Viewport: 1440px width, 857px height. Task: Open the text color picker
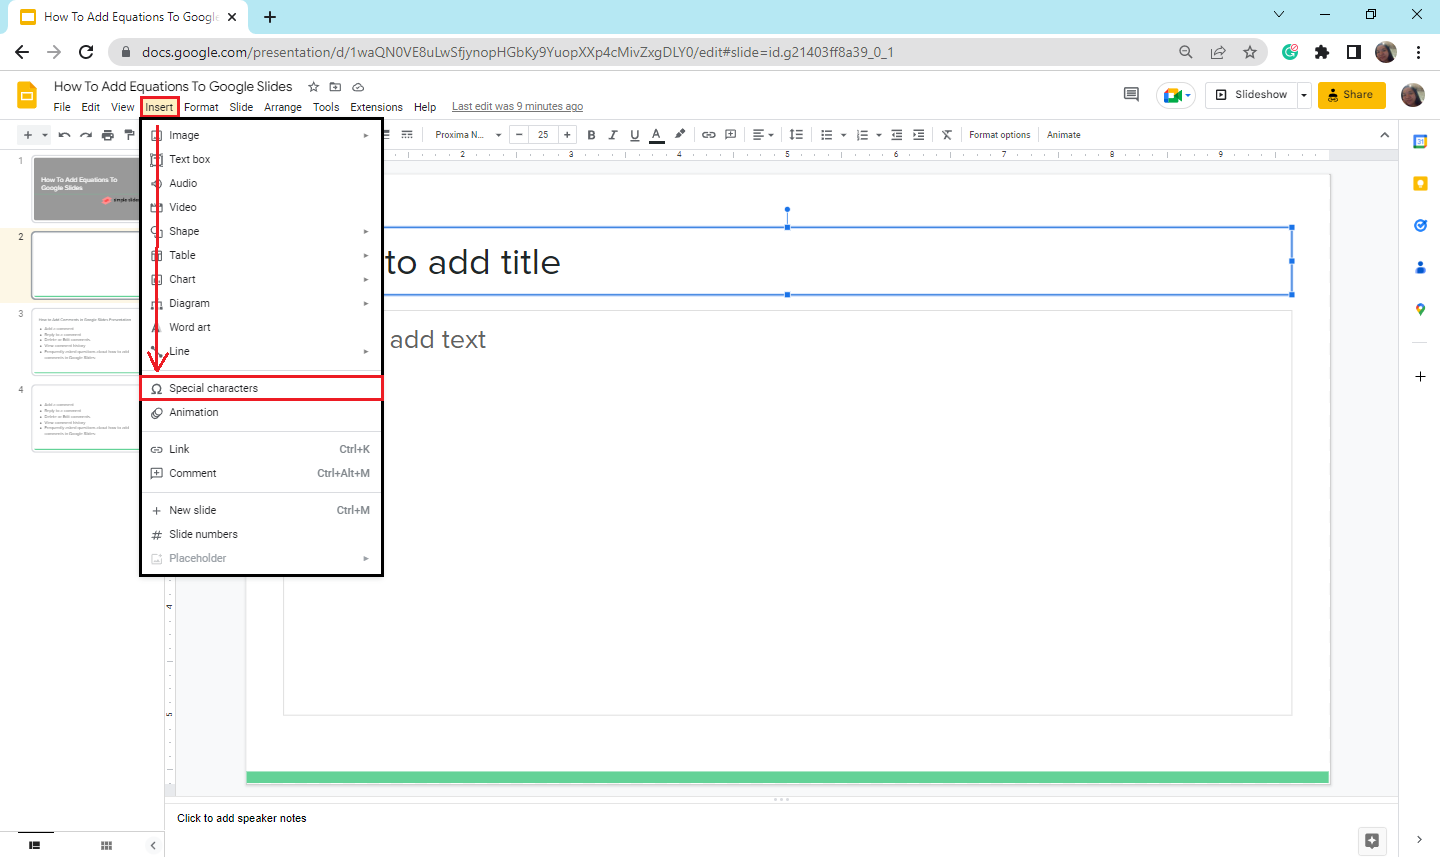656,134
